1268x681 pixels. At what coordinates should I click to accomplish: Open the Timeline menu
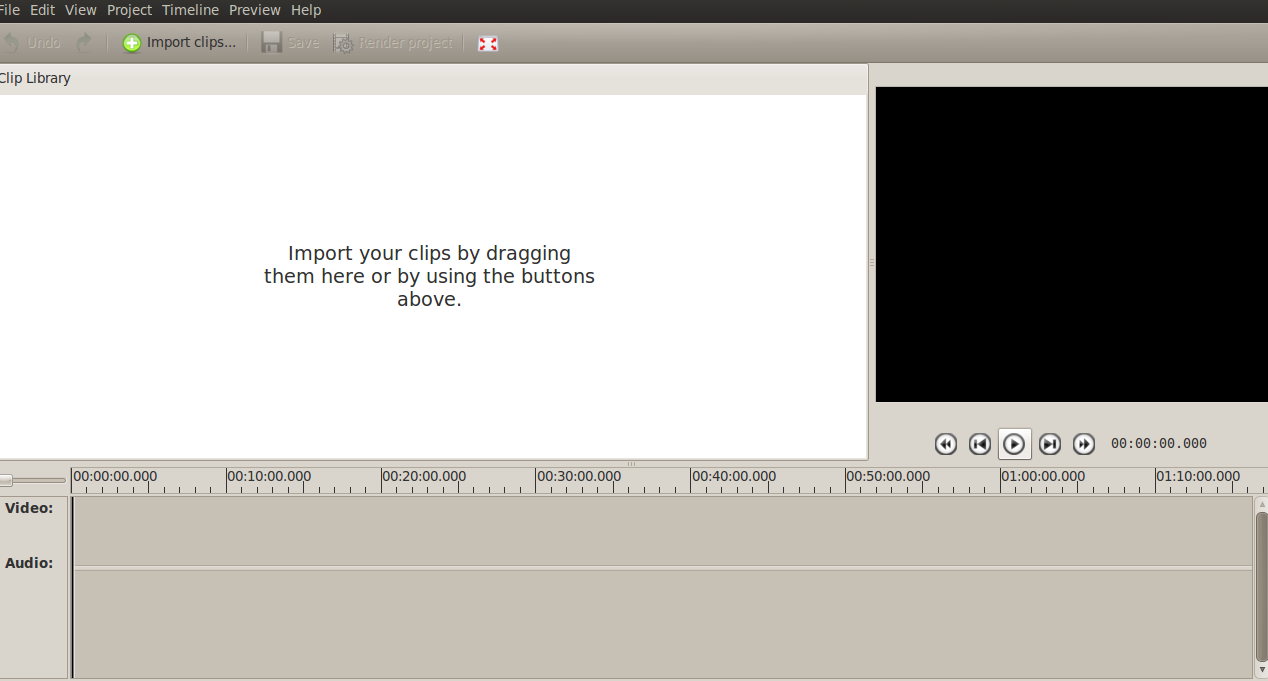[x=190, y=10]
